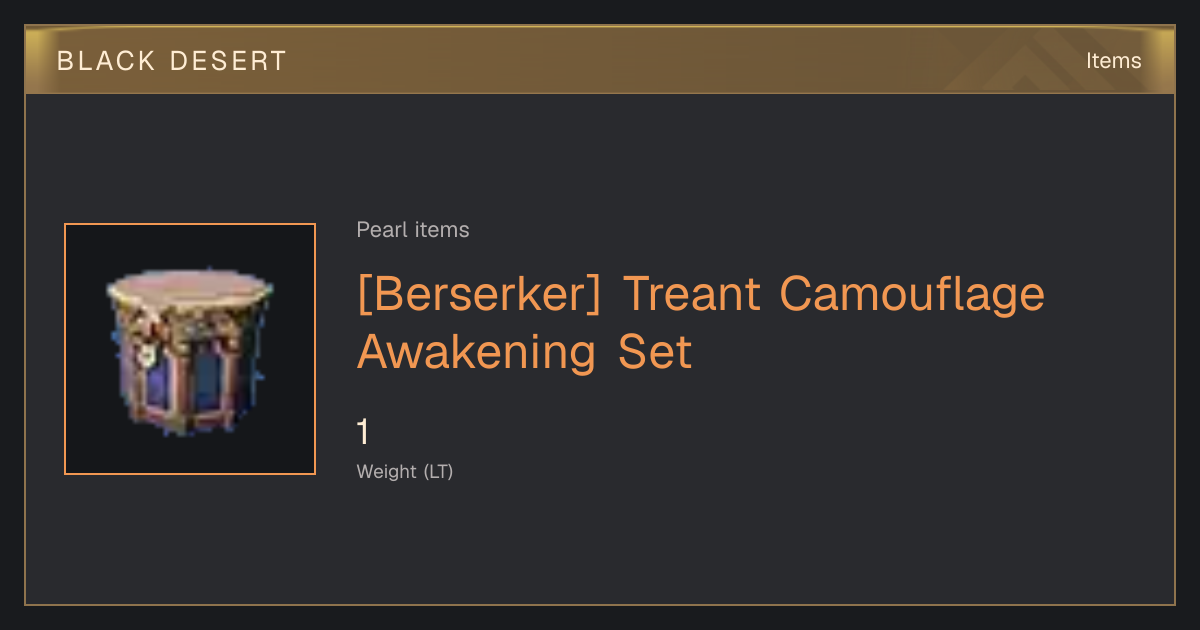The width and height of the screenshot is (1200, 630).
Task: Open the Pearl items category label
Action: point(413,230)
